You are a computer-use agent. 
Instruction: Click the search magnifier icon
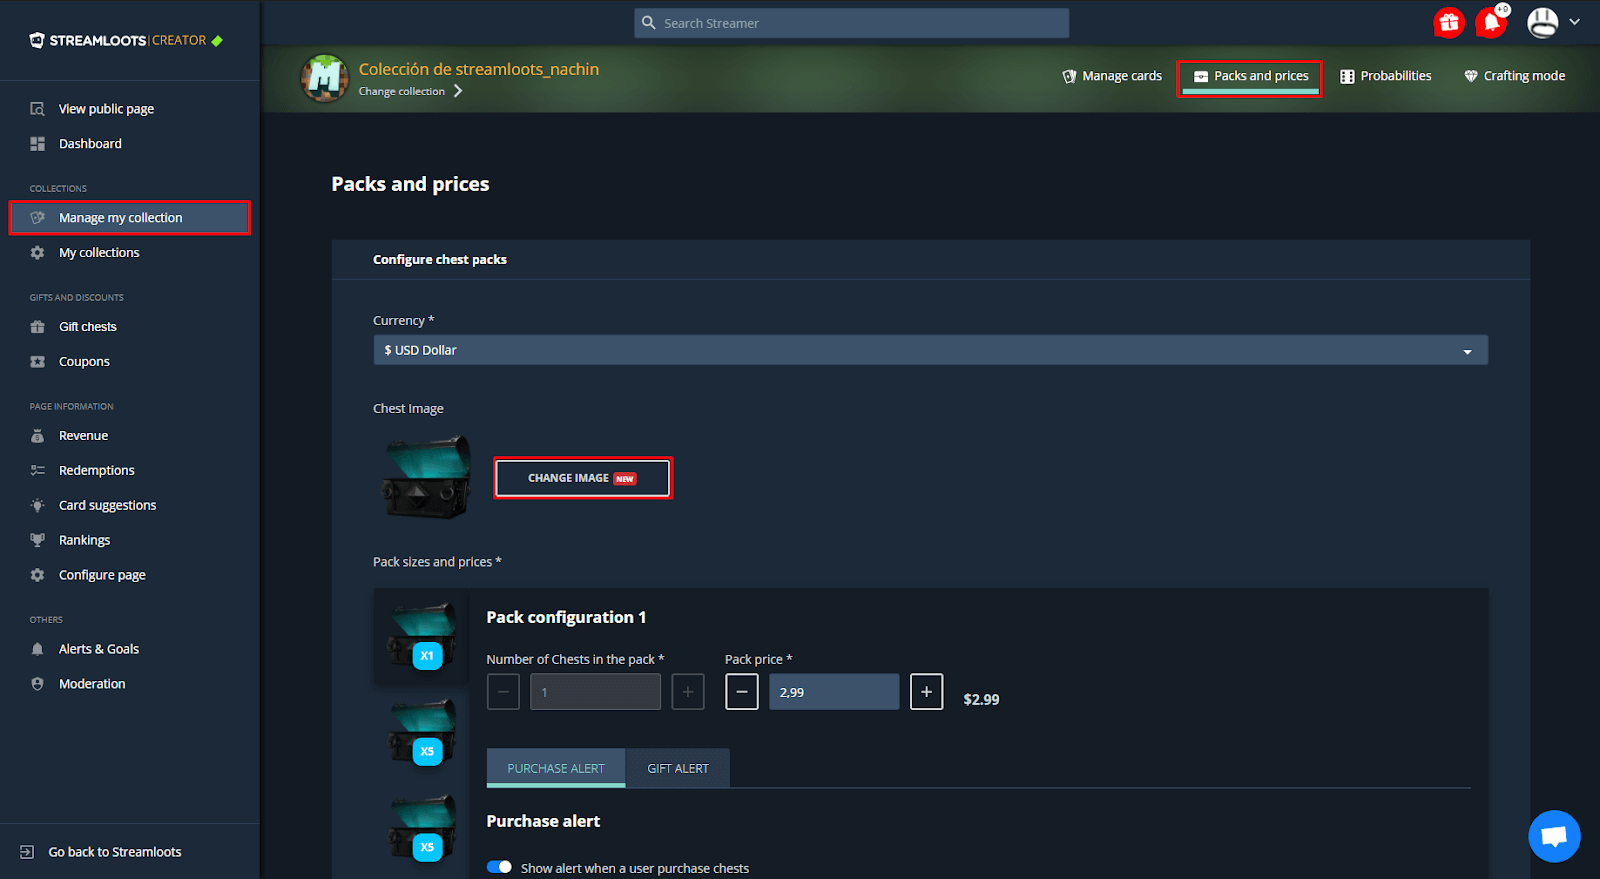tap(649, 23)
